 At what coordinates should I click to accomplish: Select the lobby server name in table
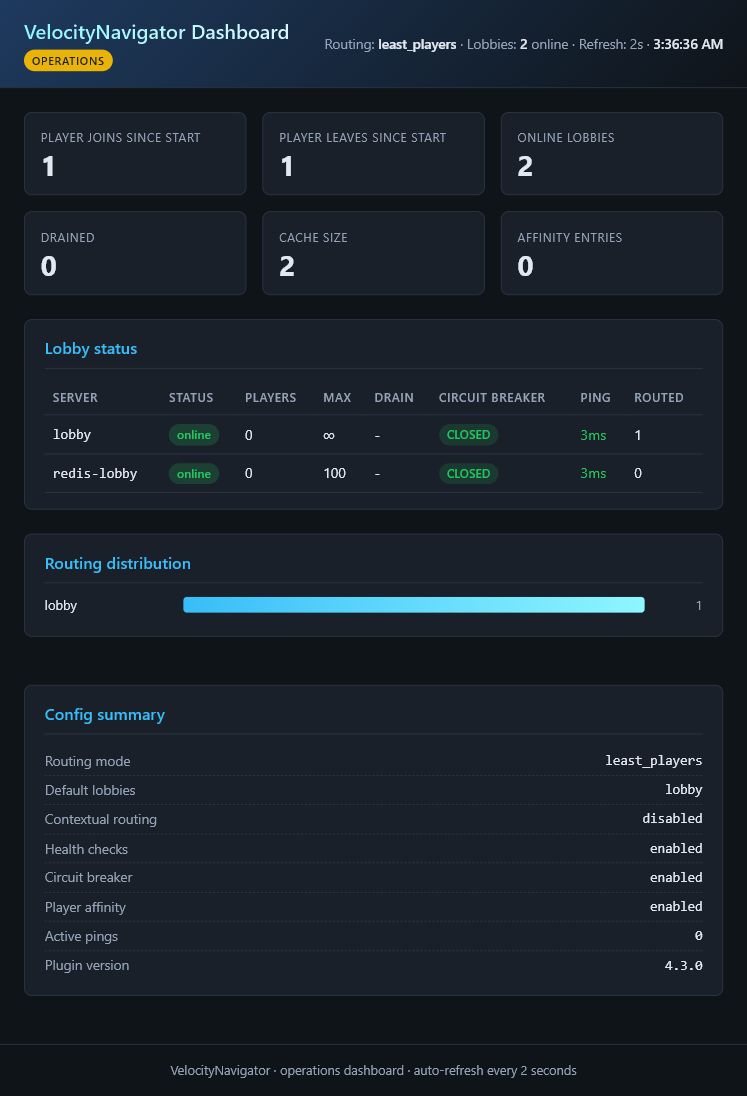[72, 435]
